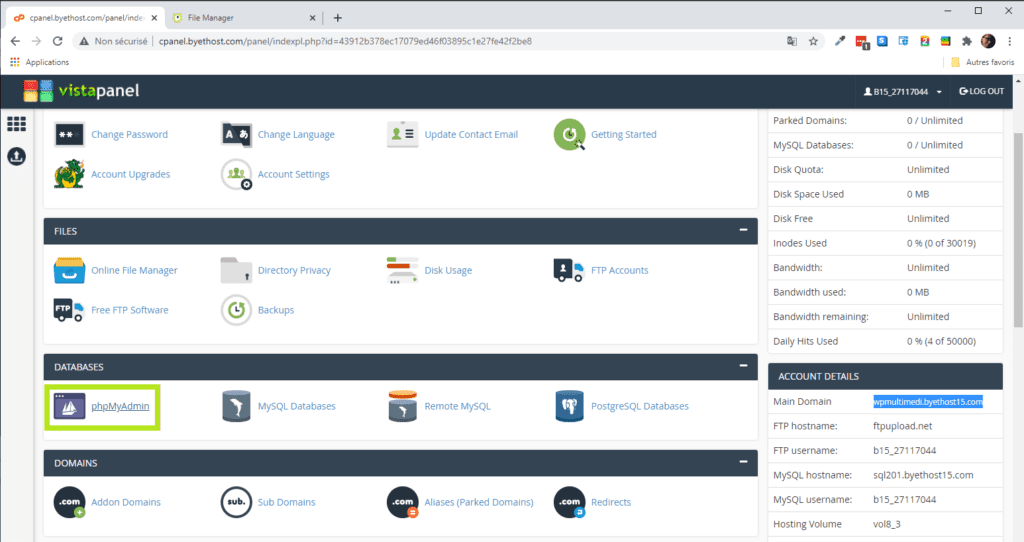Collapse the FILES section
This screenshot has height=542, width=1024.
[x=743, y=230]
